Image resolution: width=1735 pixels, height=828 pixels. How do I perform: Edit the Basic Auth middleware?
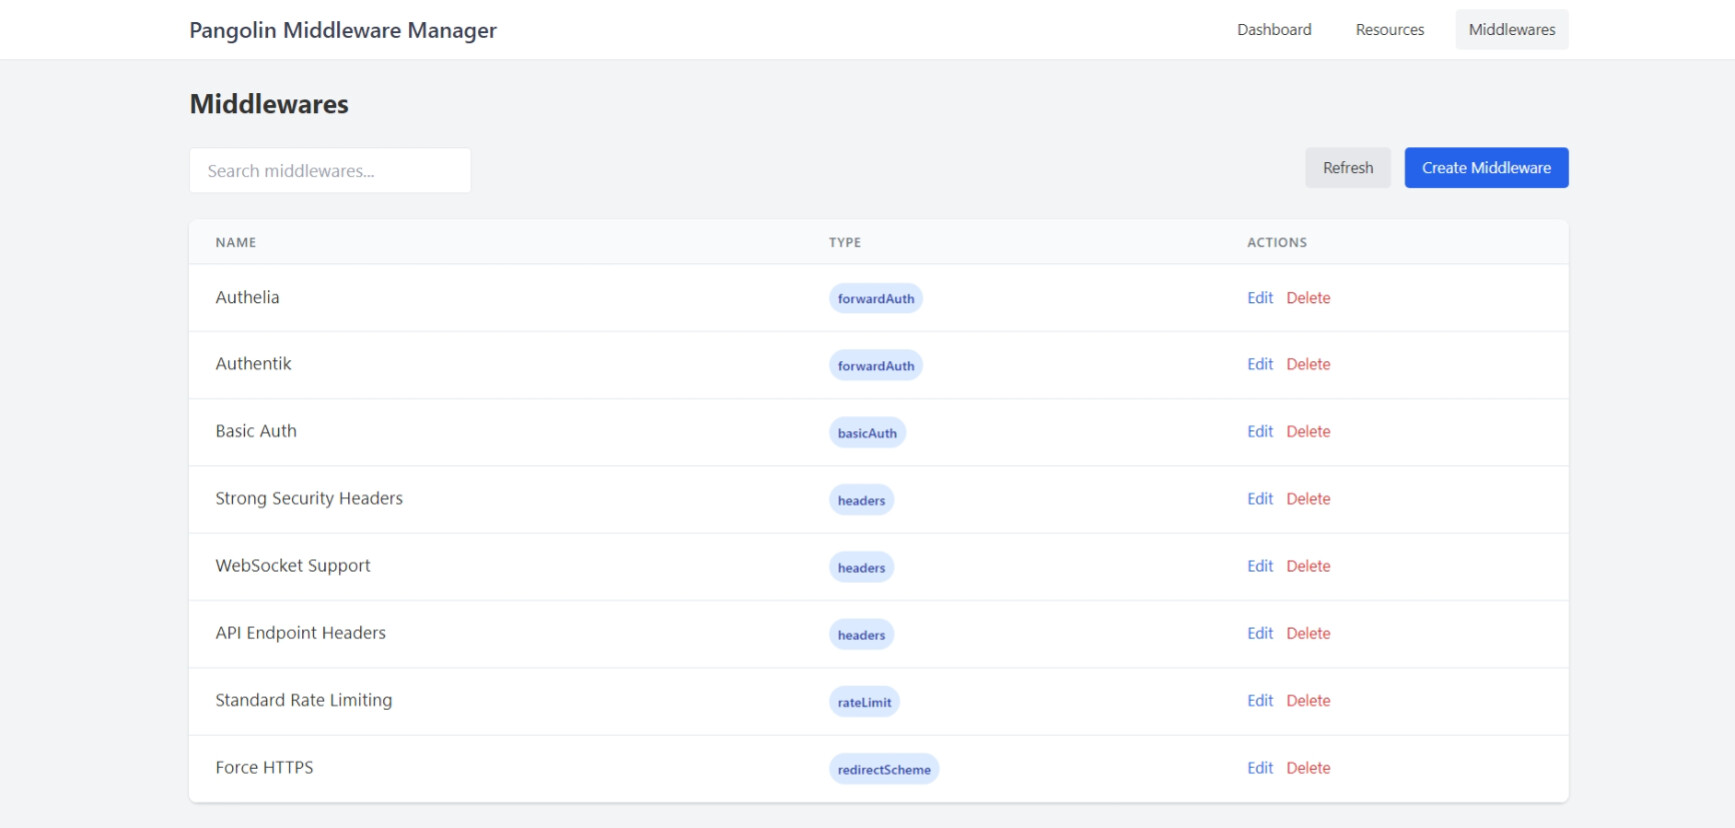(x=1260, y=432)
